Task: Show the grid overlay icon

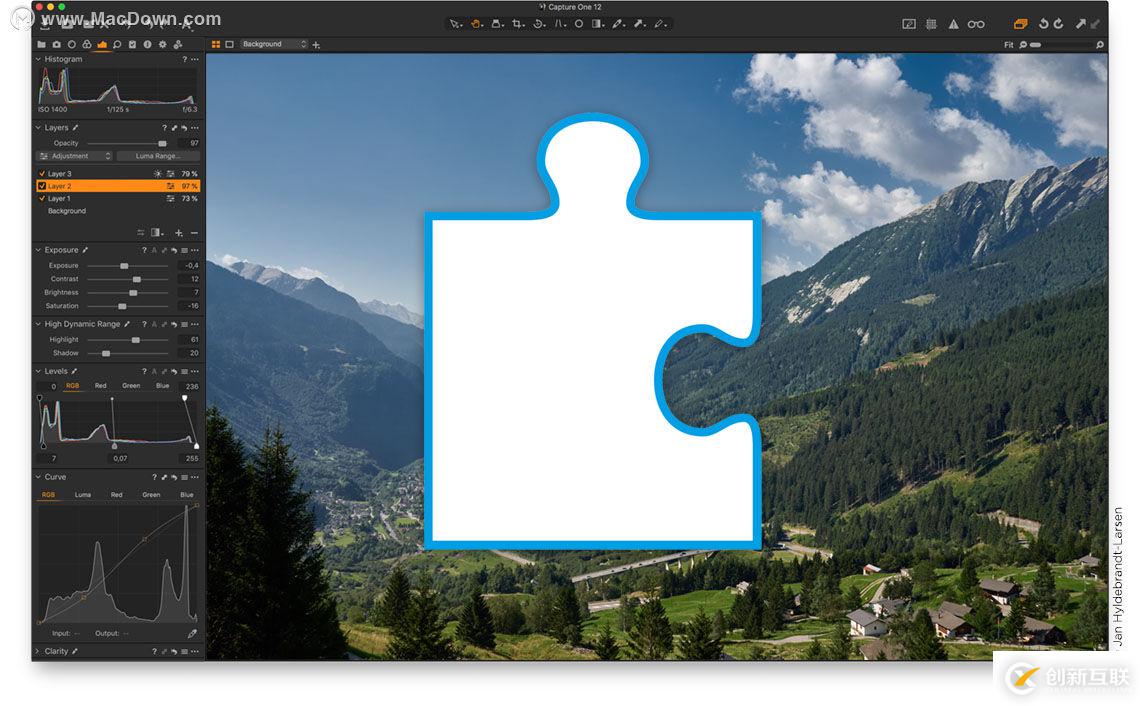Action: point(931,24)
